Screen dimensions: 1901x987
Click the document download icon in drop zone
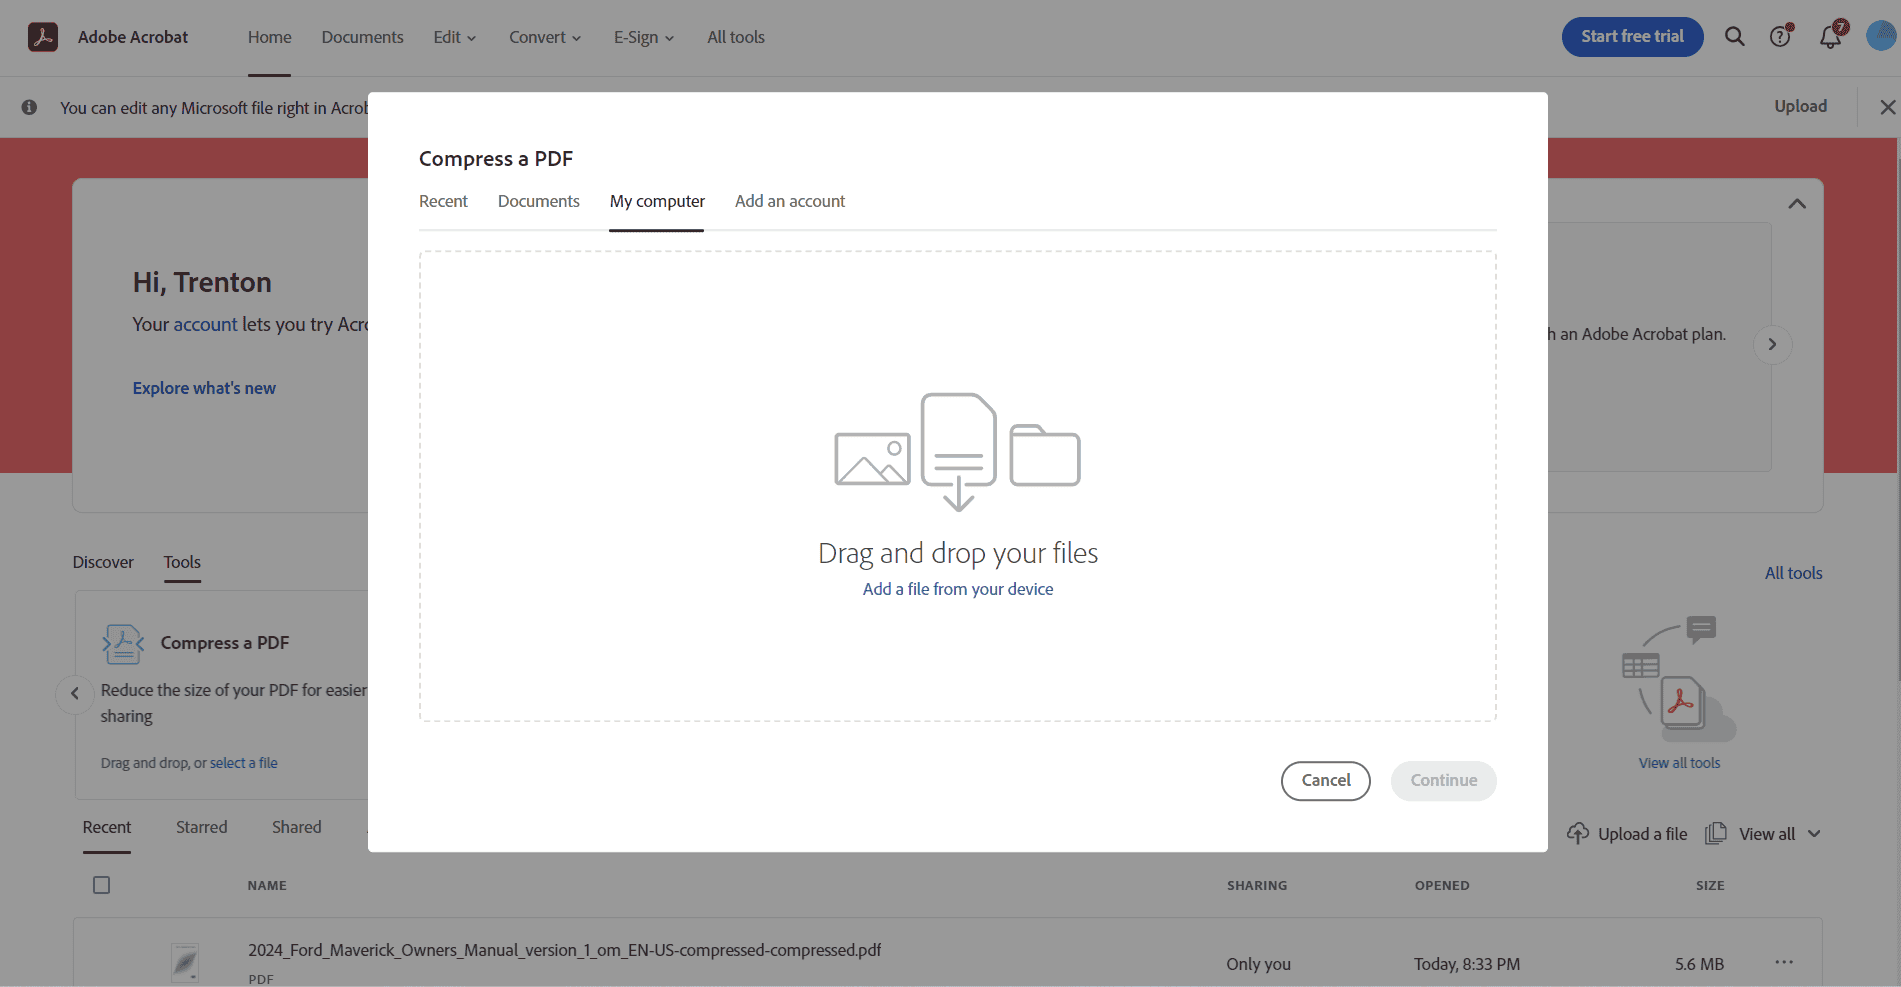click(959, 451)
